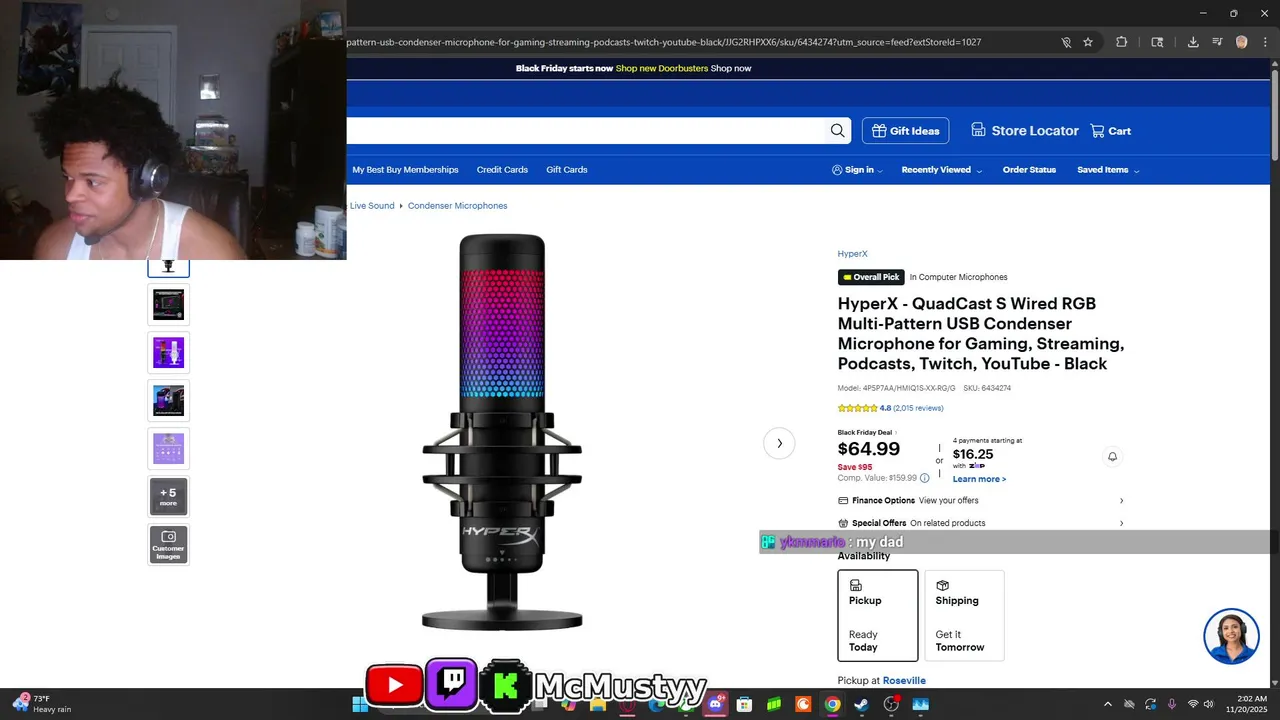The height and width of the screenshot is (720, 1280).
Task: Click the HyperX brand link
Action: 852,254
